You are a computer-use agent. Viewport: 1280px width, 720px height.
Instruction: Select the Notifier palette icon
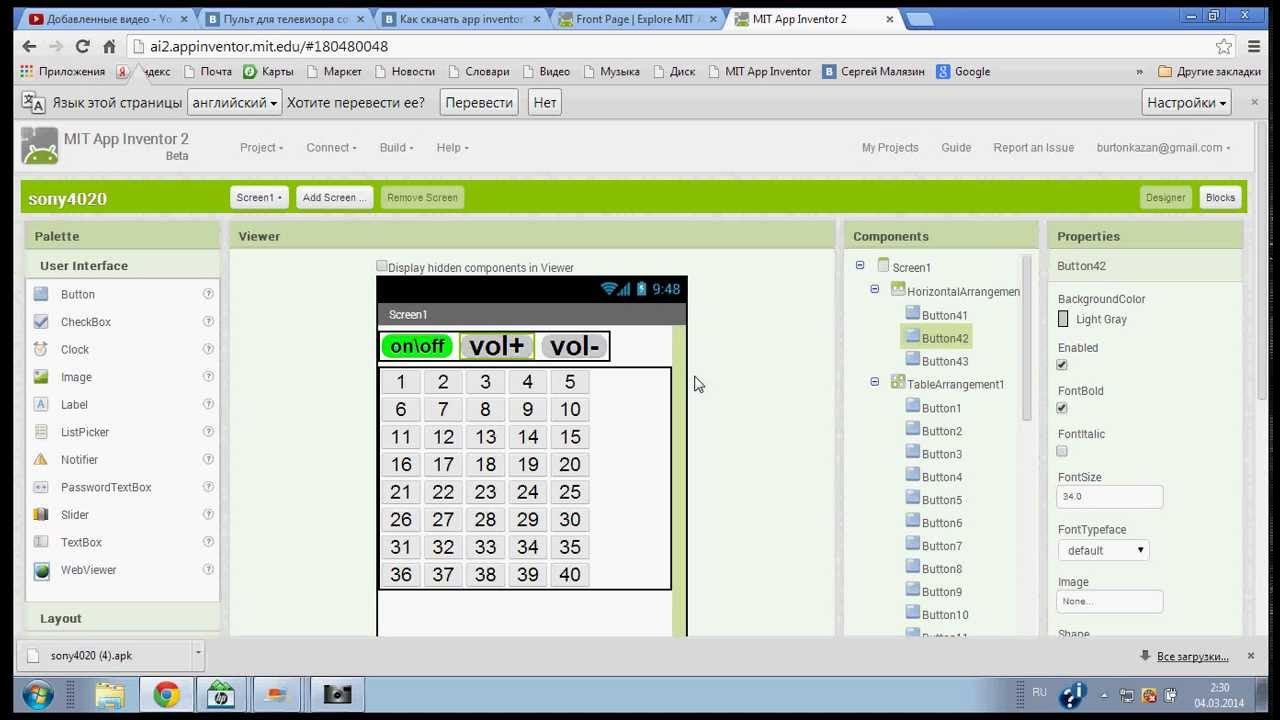[41, 459]
